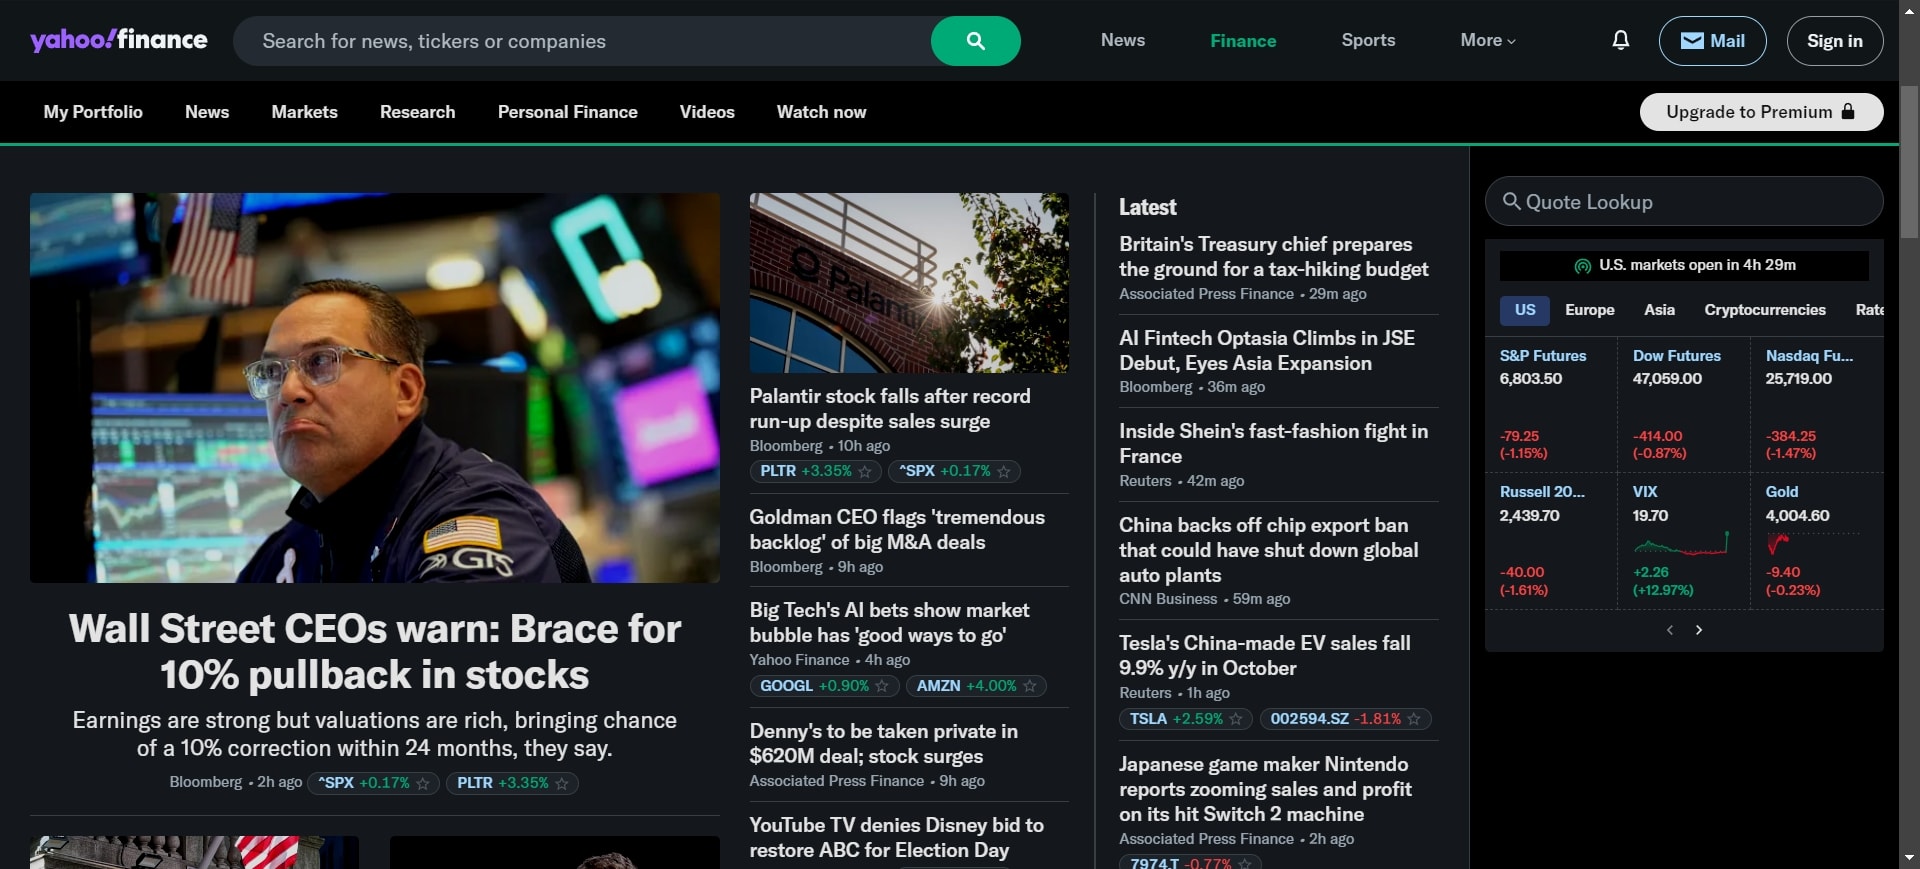Open Nintendo Switch 2 profit article

tap(1265, 789)
